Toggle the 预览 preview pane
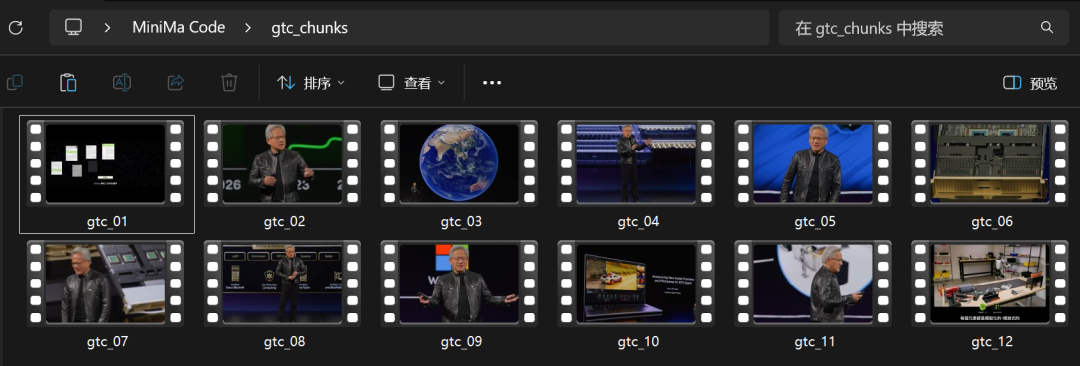 1030,83
